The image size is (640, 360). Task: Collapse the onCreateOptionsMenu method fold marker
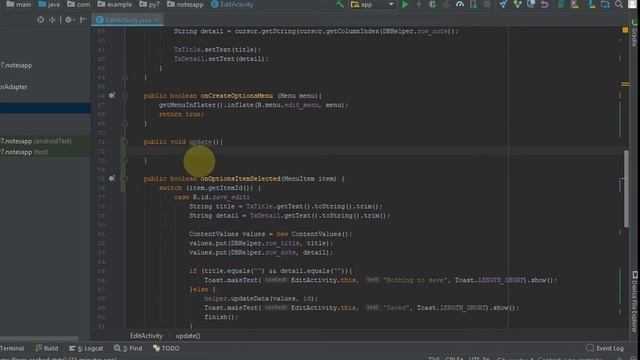pyautogui.click(x=125, y=96)
